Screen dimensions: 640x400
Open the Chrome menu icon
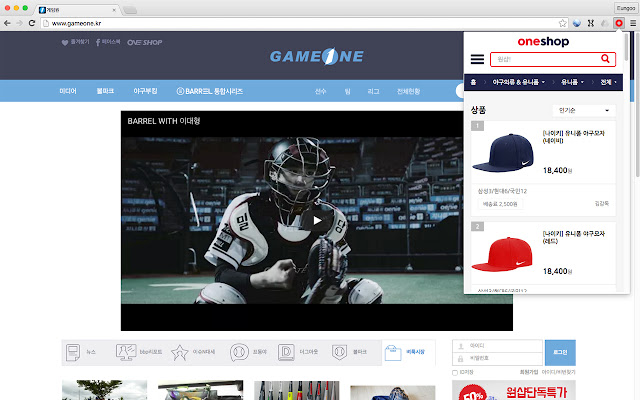click(x=633, y=23)
